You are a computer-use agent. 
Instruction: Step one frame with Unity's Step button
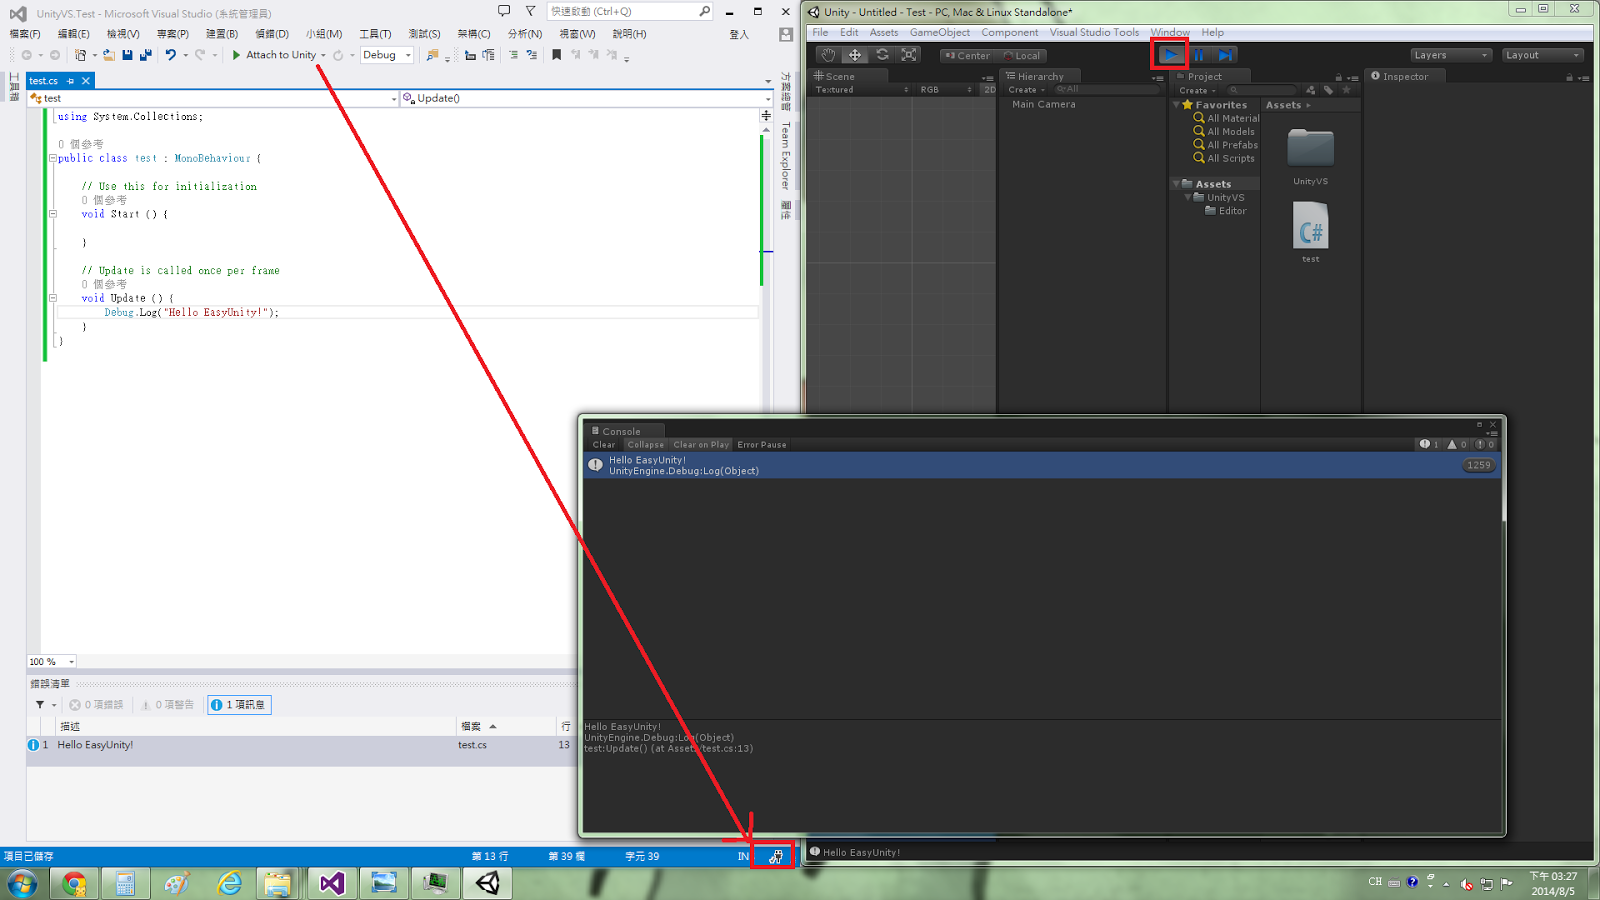[x=1225, y=55]
